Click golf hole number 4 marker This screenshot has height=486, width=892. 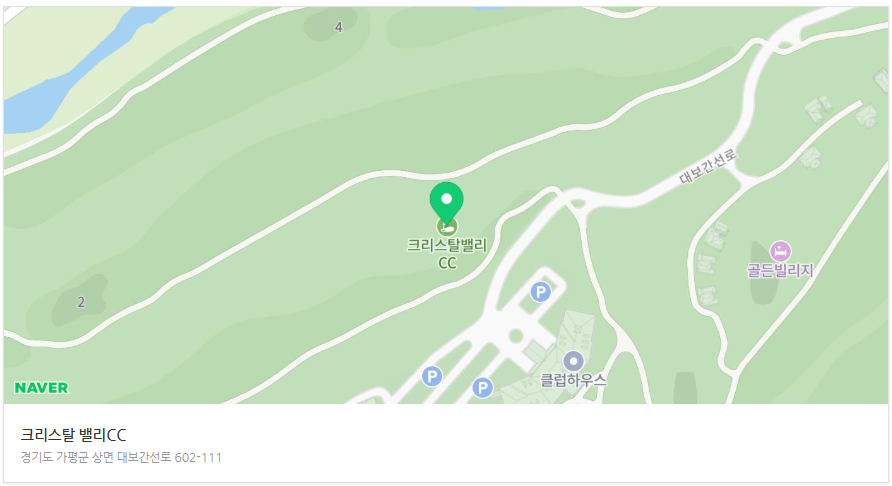pos(338,27)
